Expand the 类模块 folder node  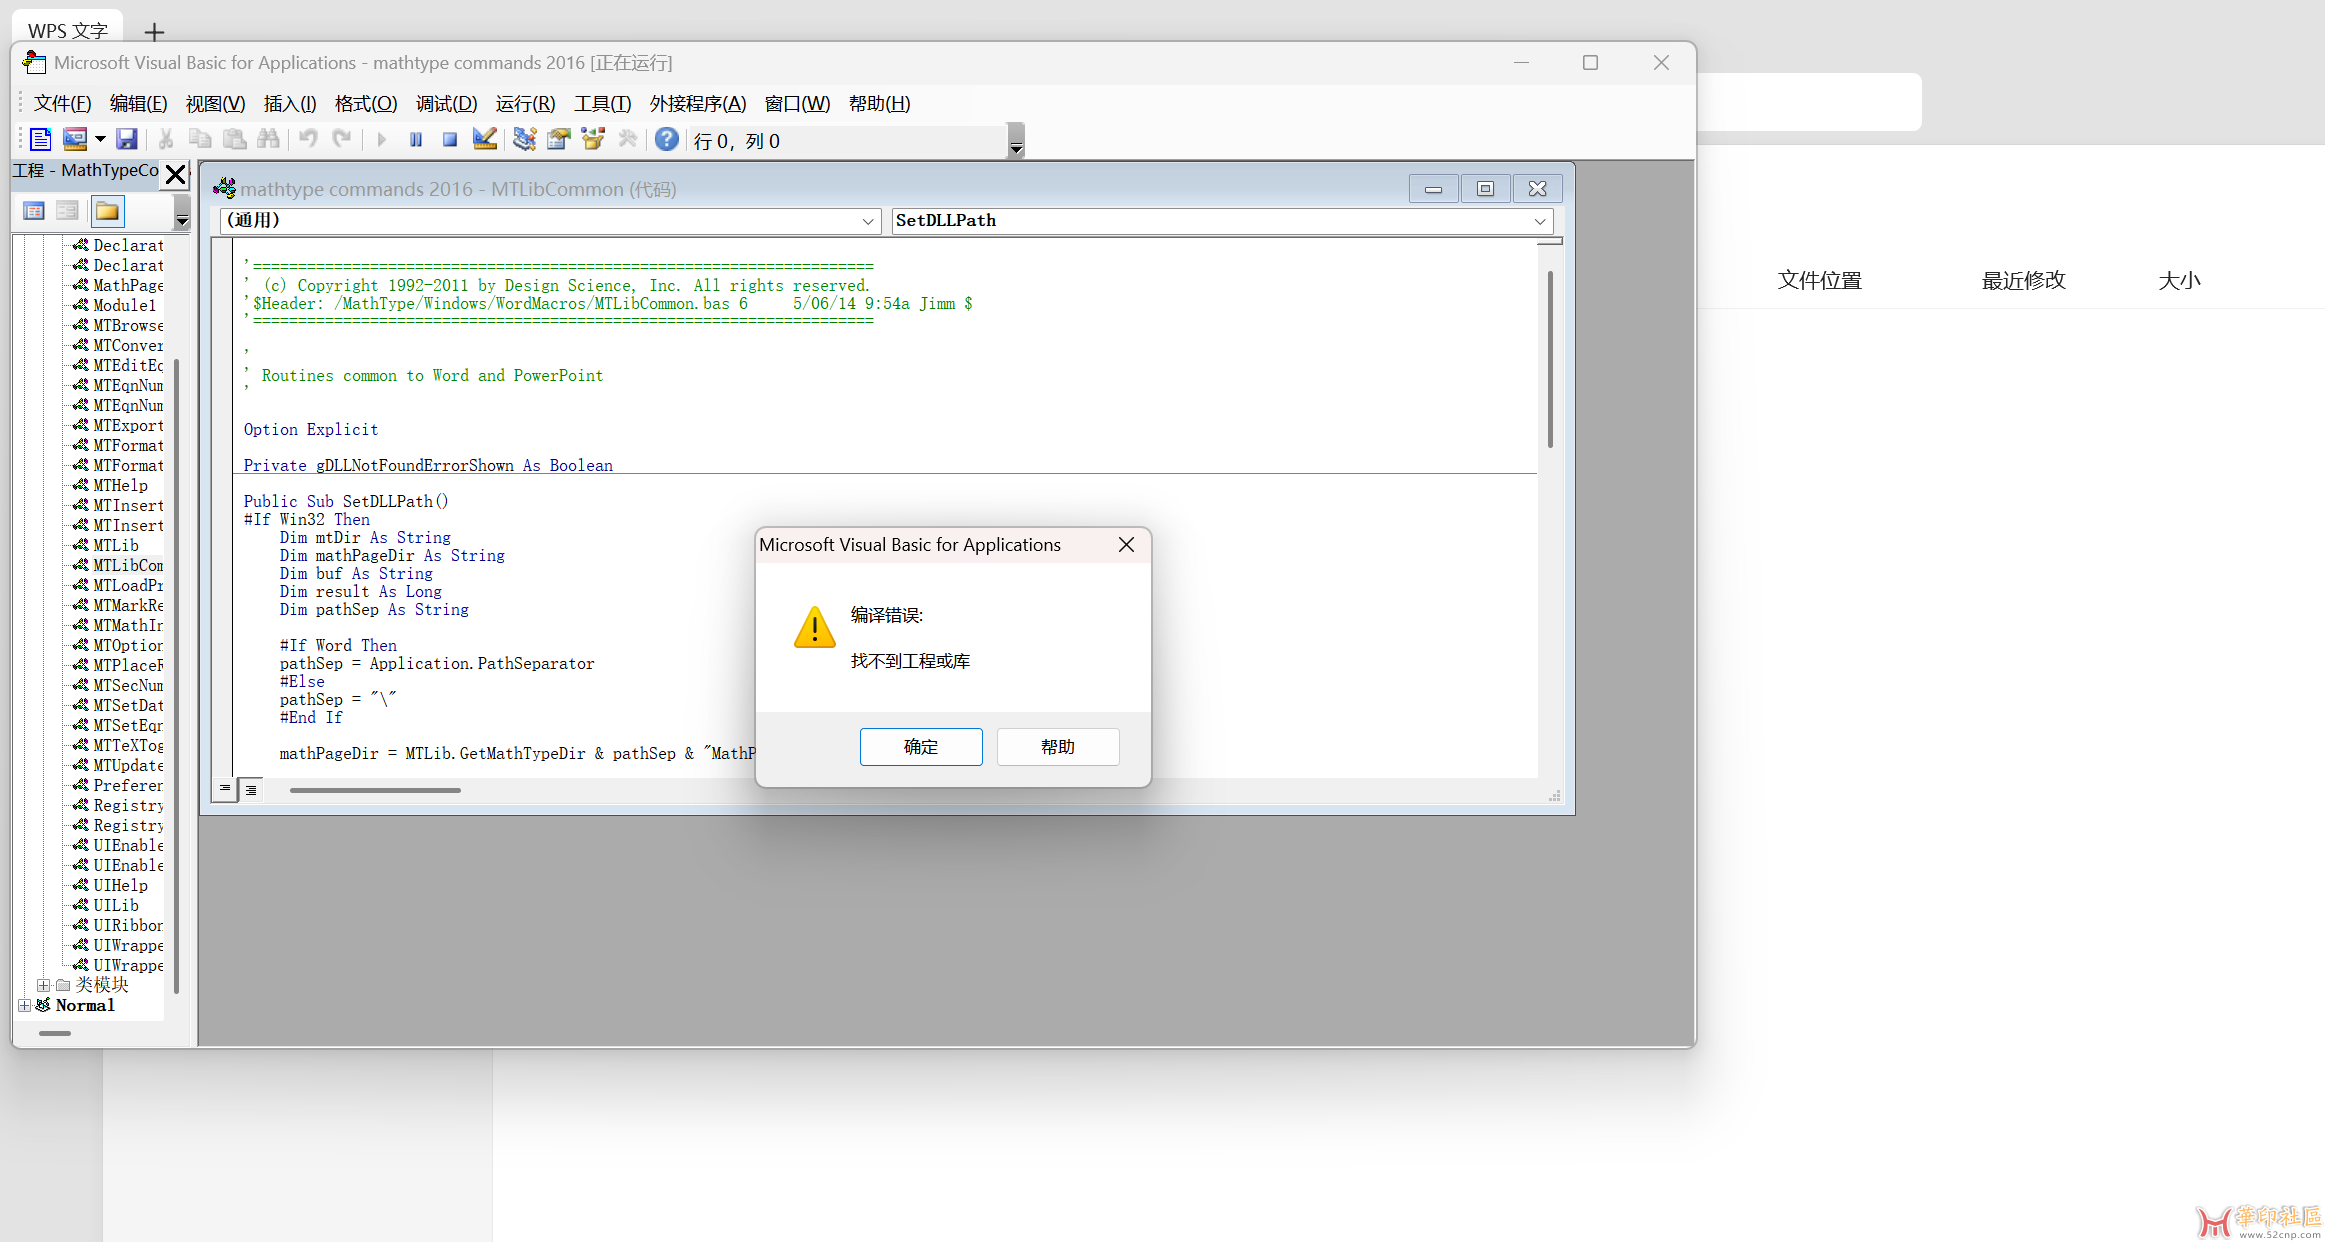point(43,985)
